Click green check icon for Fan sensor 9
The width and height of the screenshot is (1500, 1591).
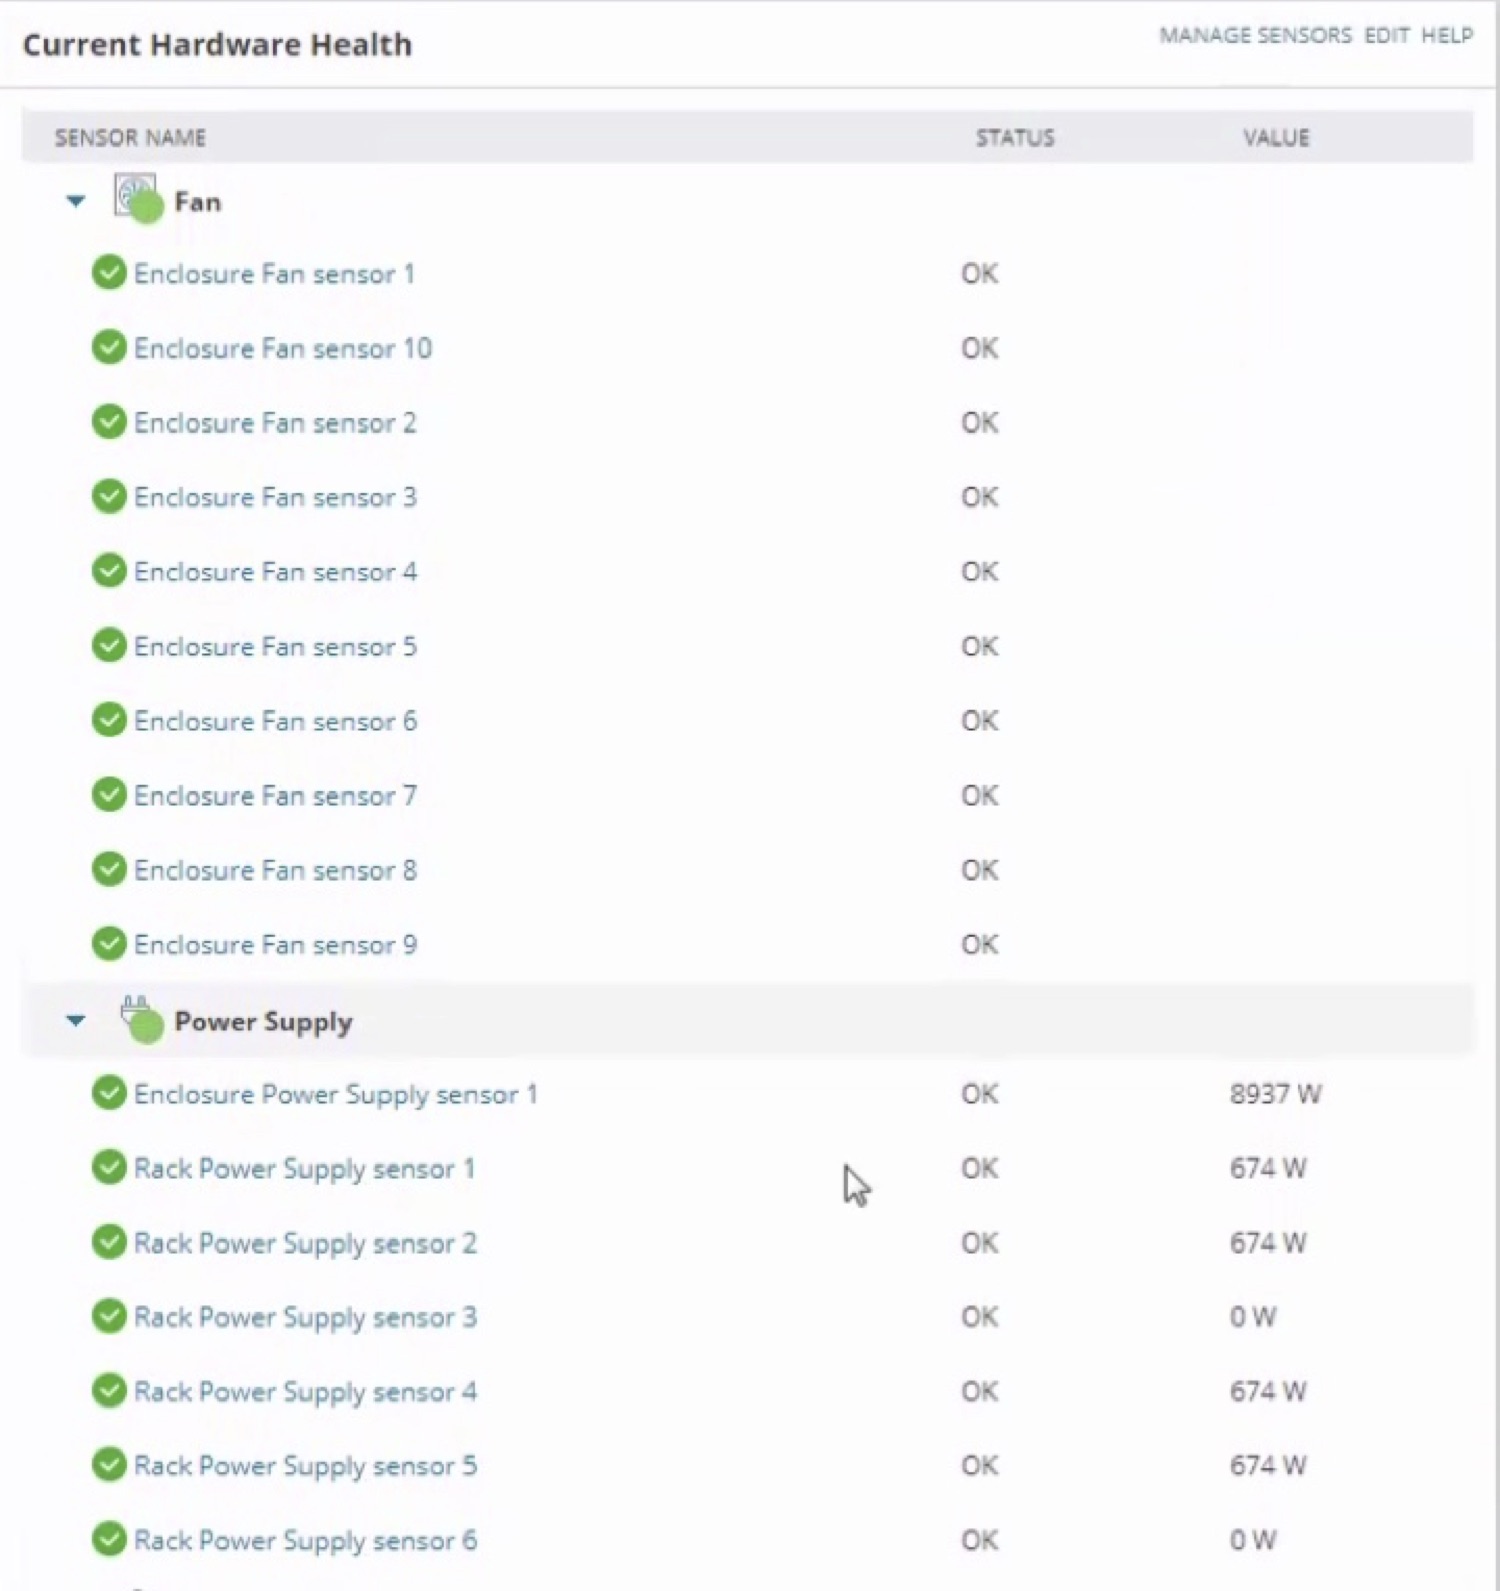click(x=109, y=944)
